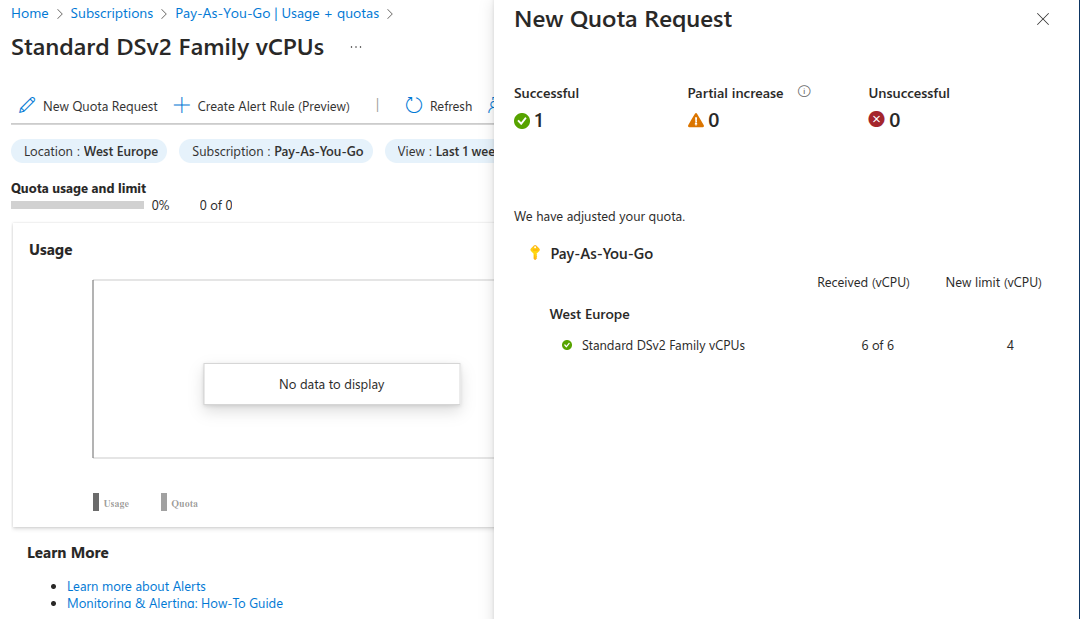
Task: Click the orange Partial increase warning icon
Action: [x=695, y=120]
